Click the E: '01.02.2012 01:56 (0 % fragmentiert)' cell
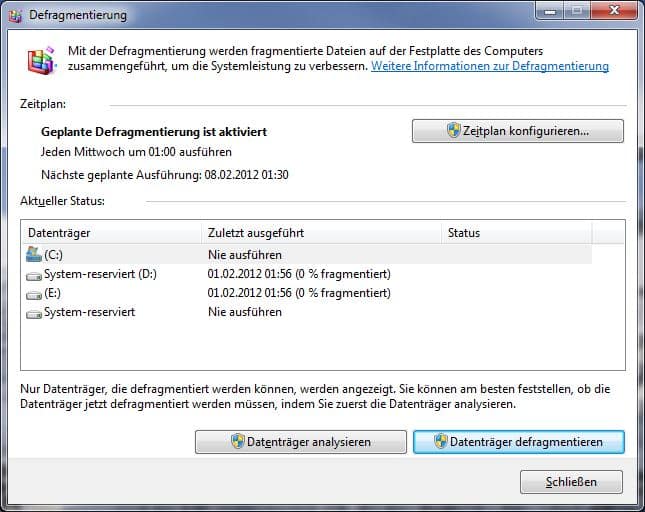The image size is (645, 512). click(299, 293)
